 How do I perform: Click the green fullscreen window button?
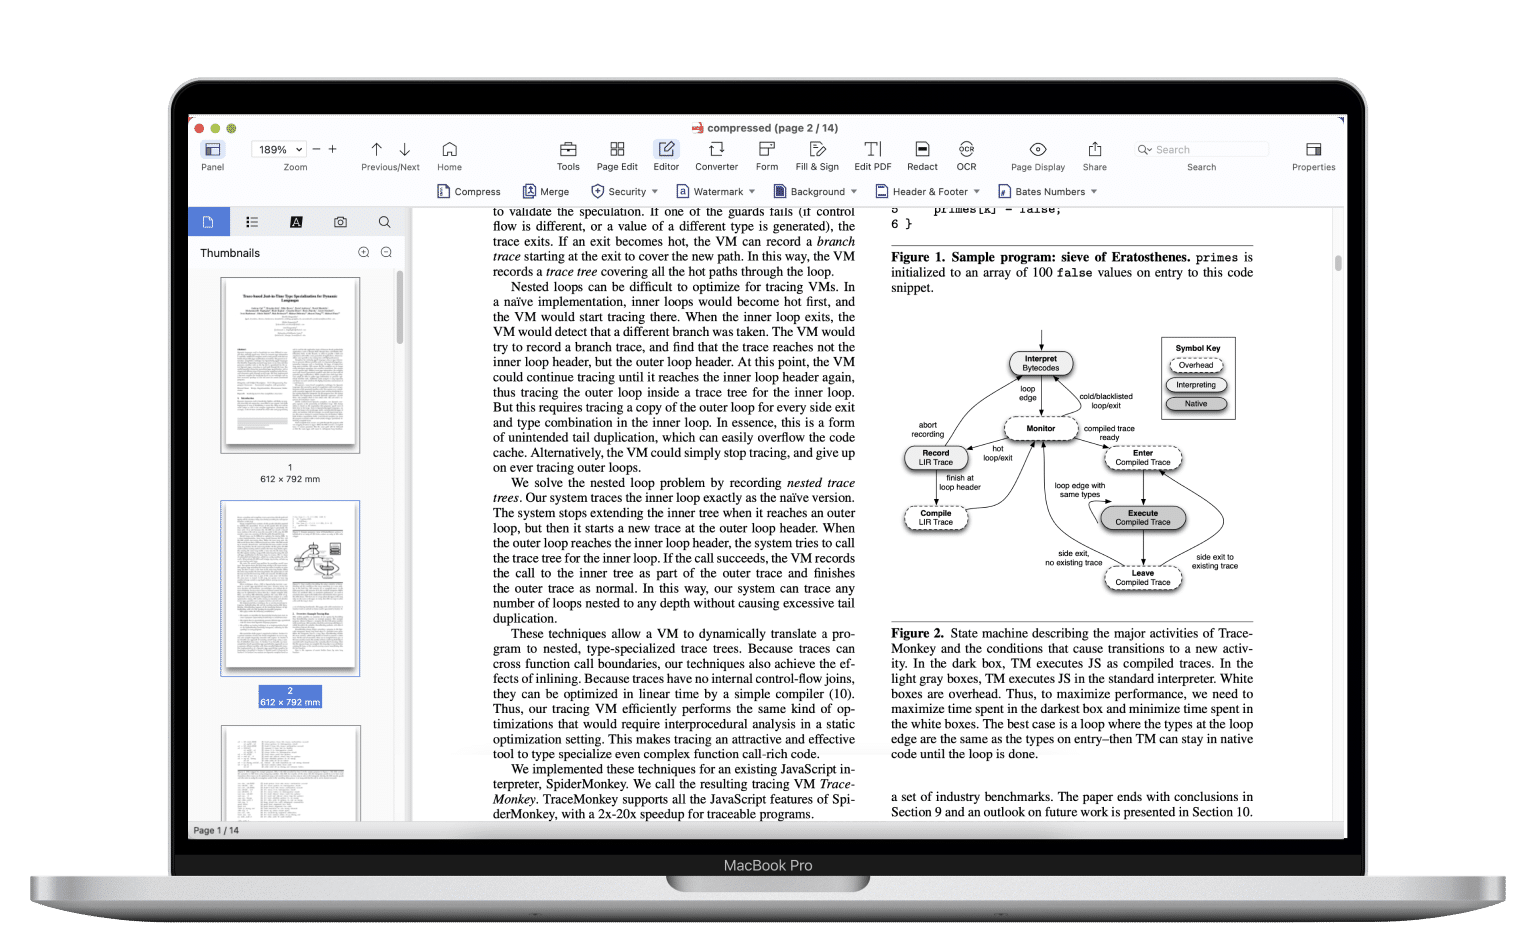click(x=231, y=128)
